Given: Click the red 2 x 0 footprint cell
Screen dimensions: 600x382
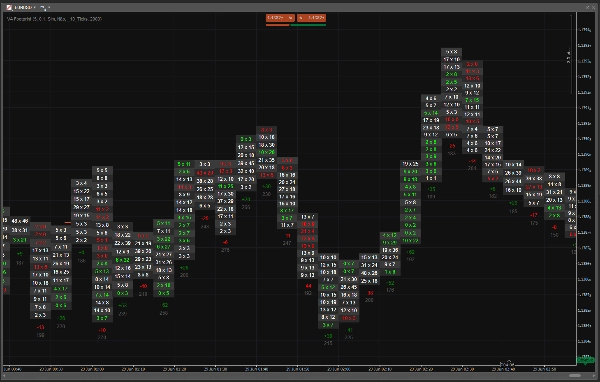Looking at the screenshot, I should point(472,64).
